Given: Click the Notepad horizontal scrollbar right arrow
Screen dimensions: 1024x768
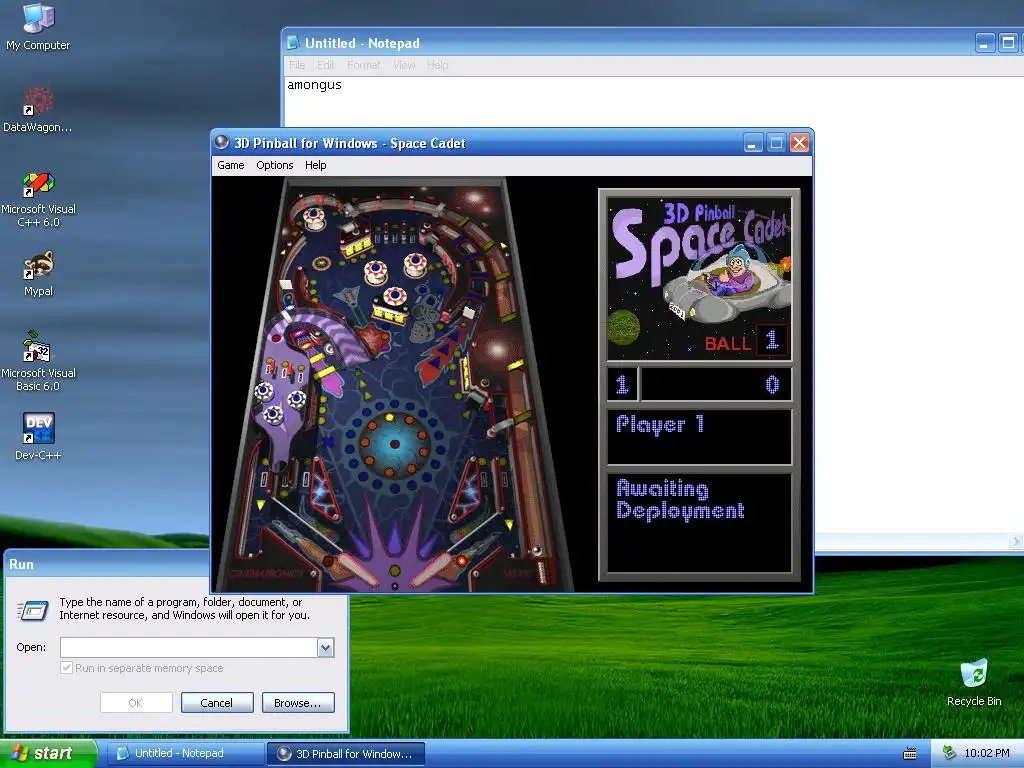Looking at the screenshot, I should (x=1016, y=541).
